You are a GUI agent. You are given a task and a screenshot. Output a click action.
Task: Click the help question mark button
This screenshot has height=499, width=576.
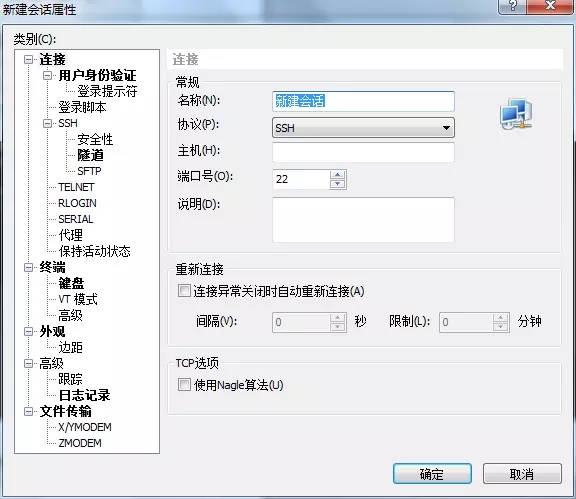(512, 6)
